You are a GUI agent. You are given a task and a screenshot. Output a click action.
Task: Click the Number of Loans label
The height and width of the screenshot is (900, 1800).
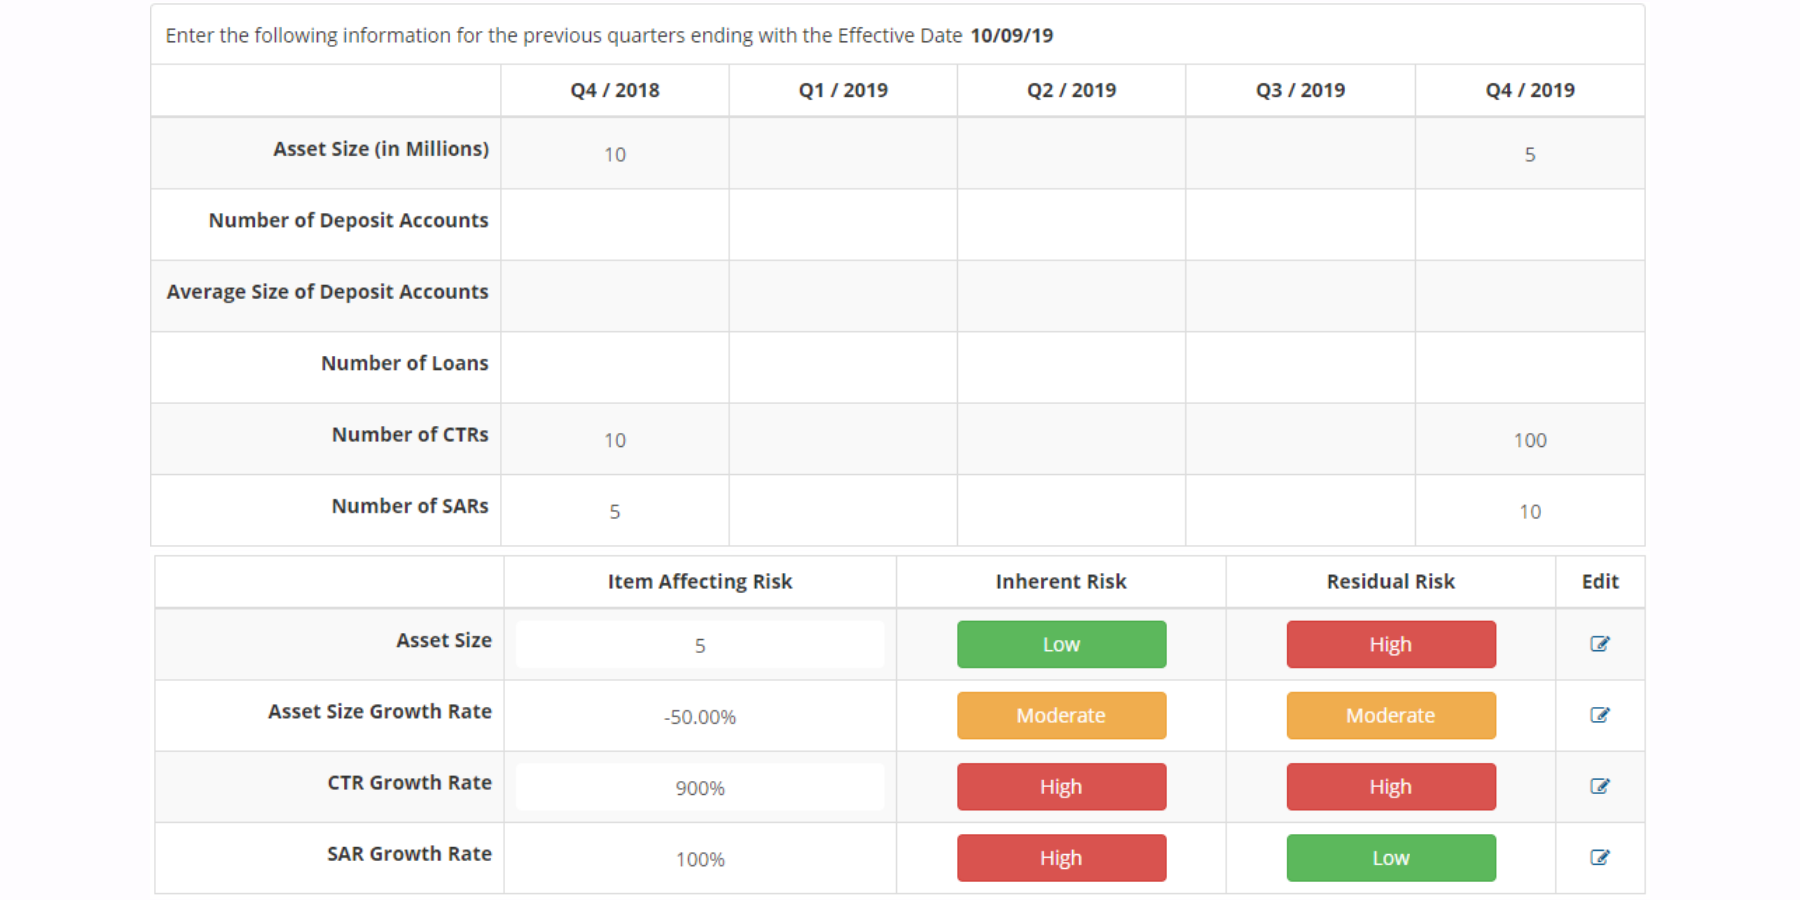(x=405, y=363)
